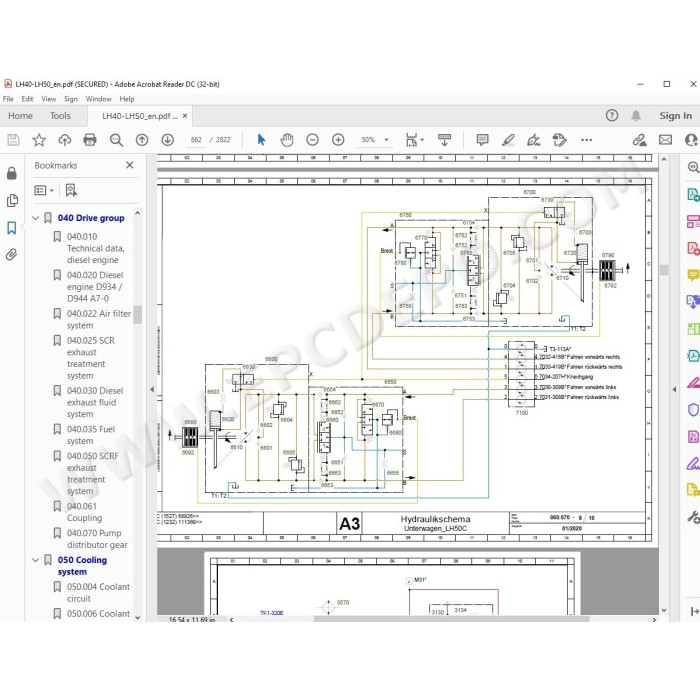Open bookmark 040.022 Air filter system
The height and width of the screenshot is (700, 700).
click(99, 319)
